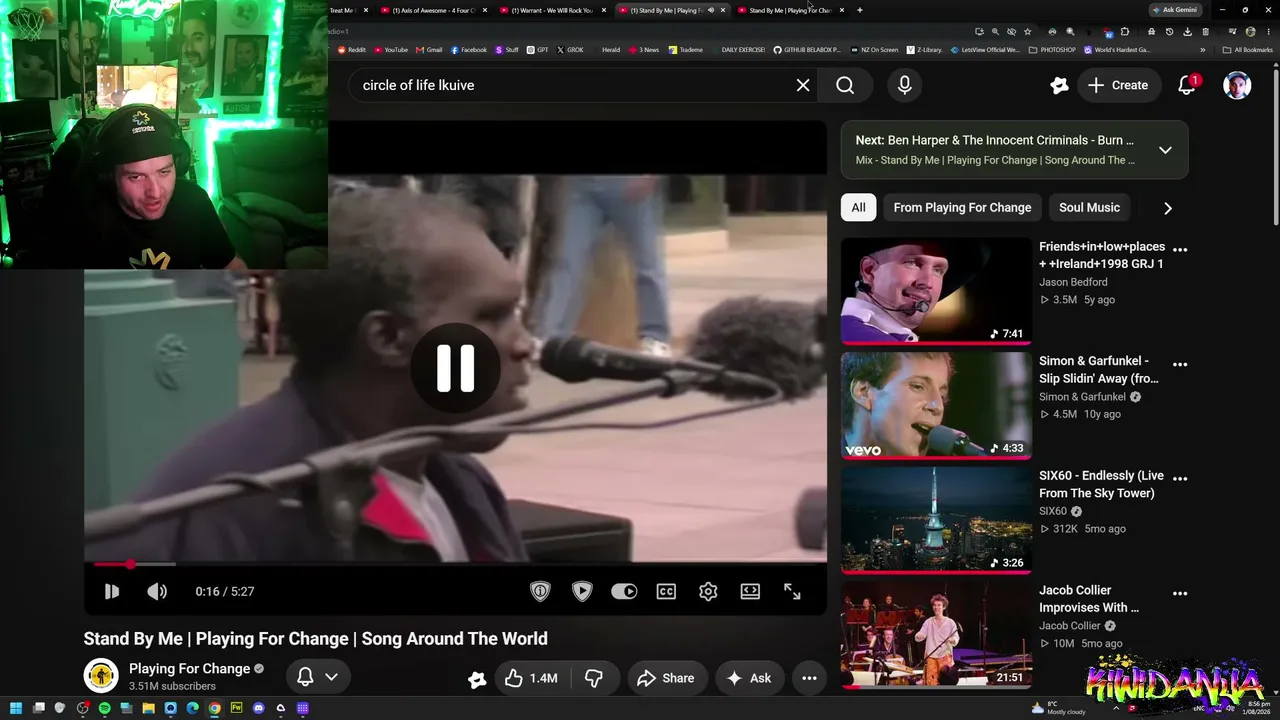Pause the video using the player bar button

click(x=112, y=591)
